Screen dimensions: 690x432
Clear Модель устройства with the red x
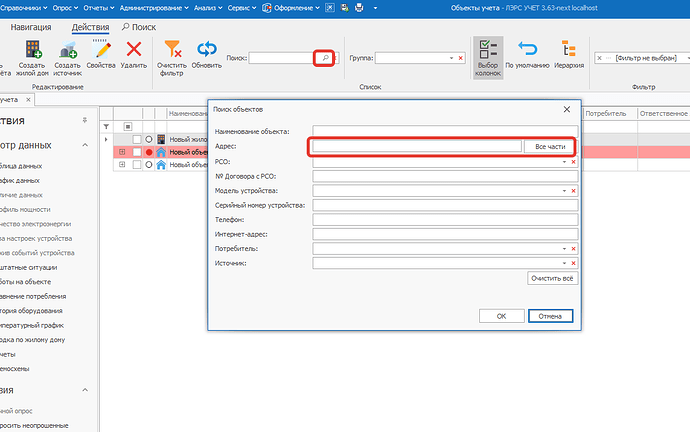573,191
